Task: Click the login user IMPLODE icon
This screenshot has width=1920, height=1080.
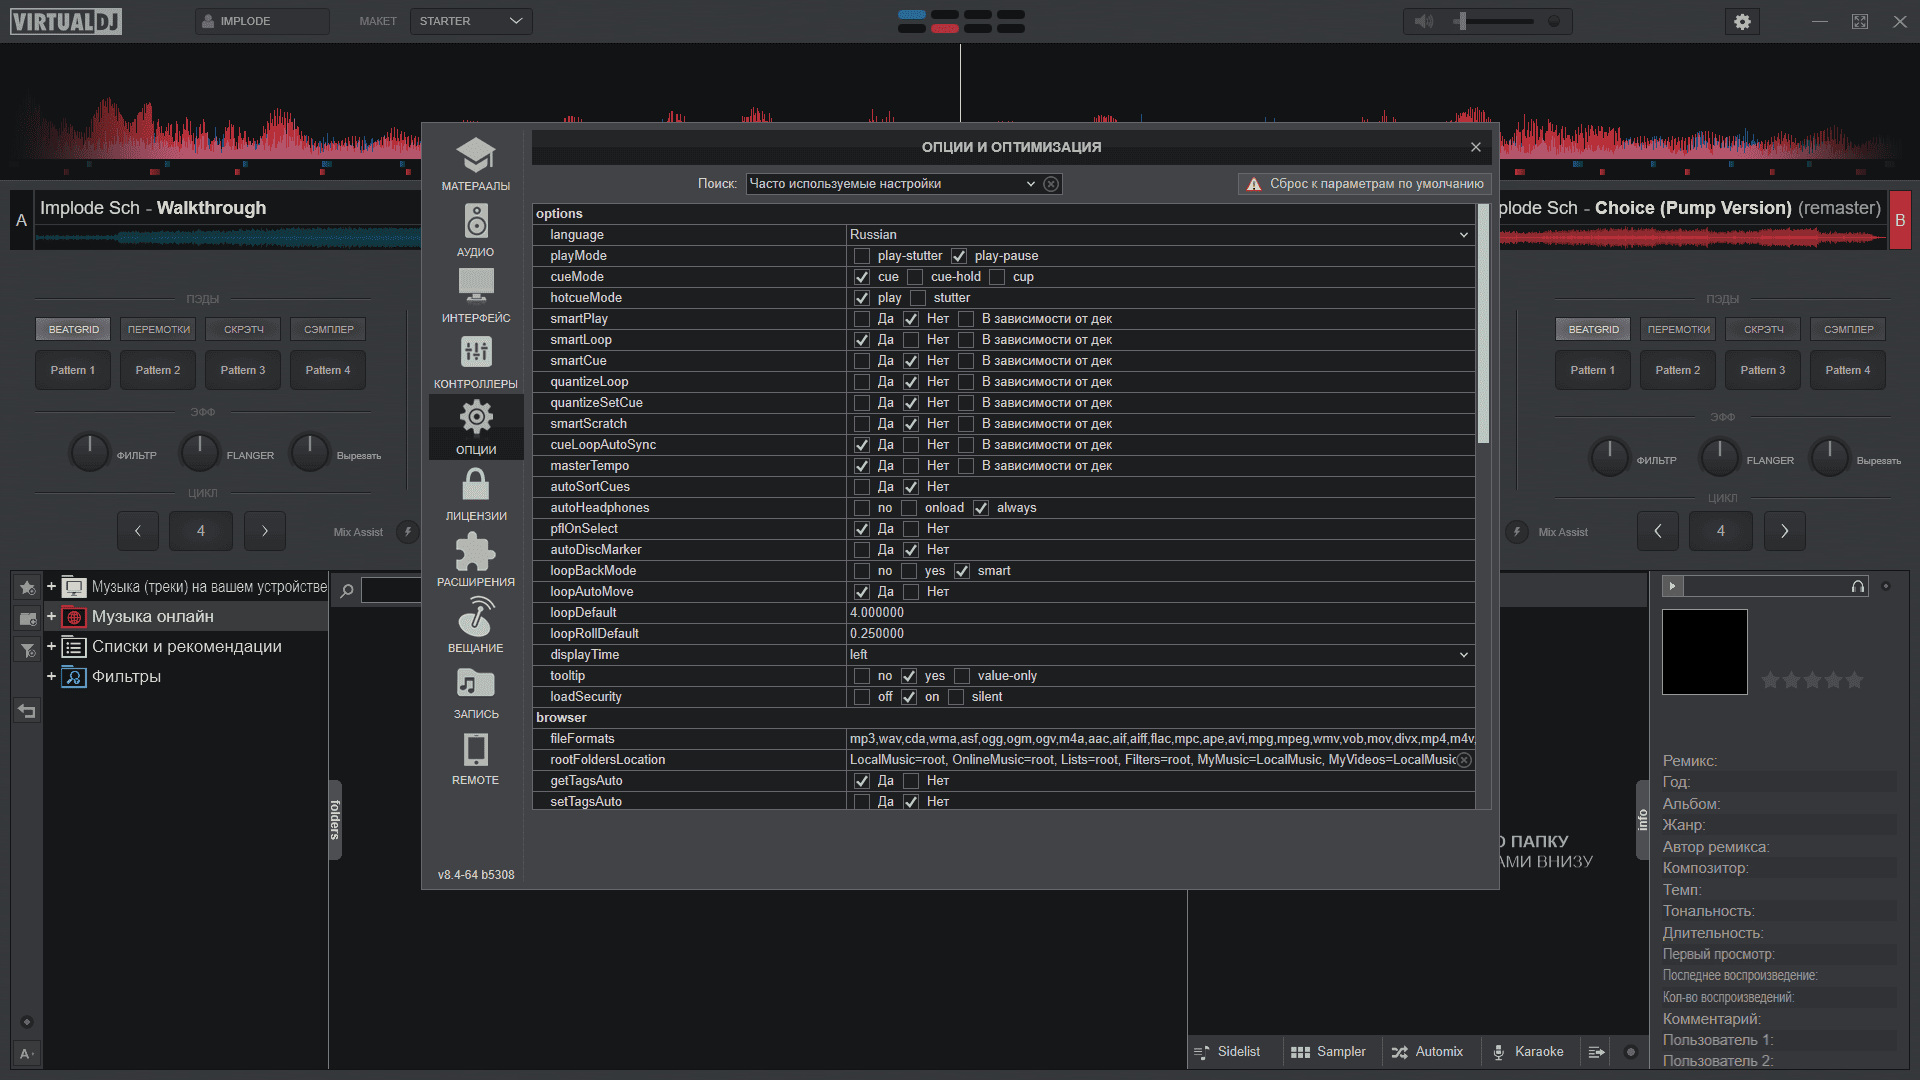Action: pos(208,21)
